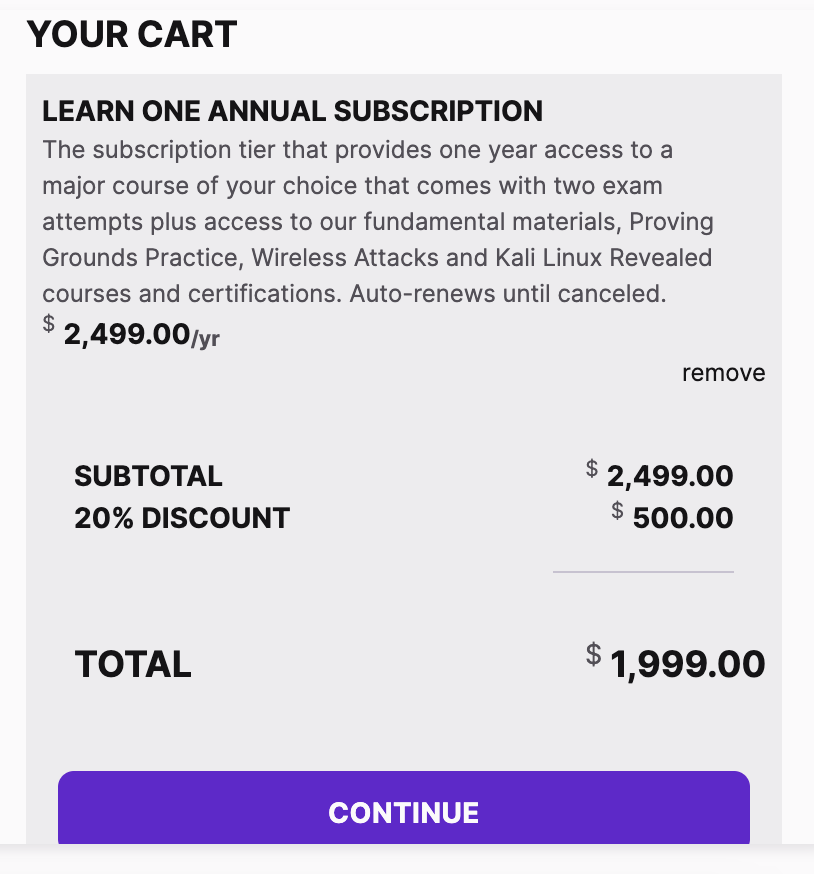Click the dollar sign beside the discount amount
814x874 pixels.
(617, 510)
